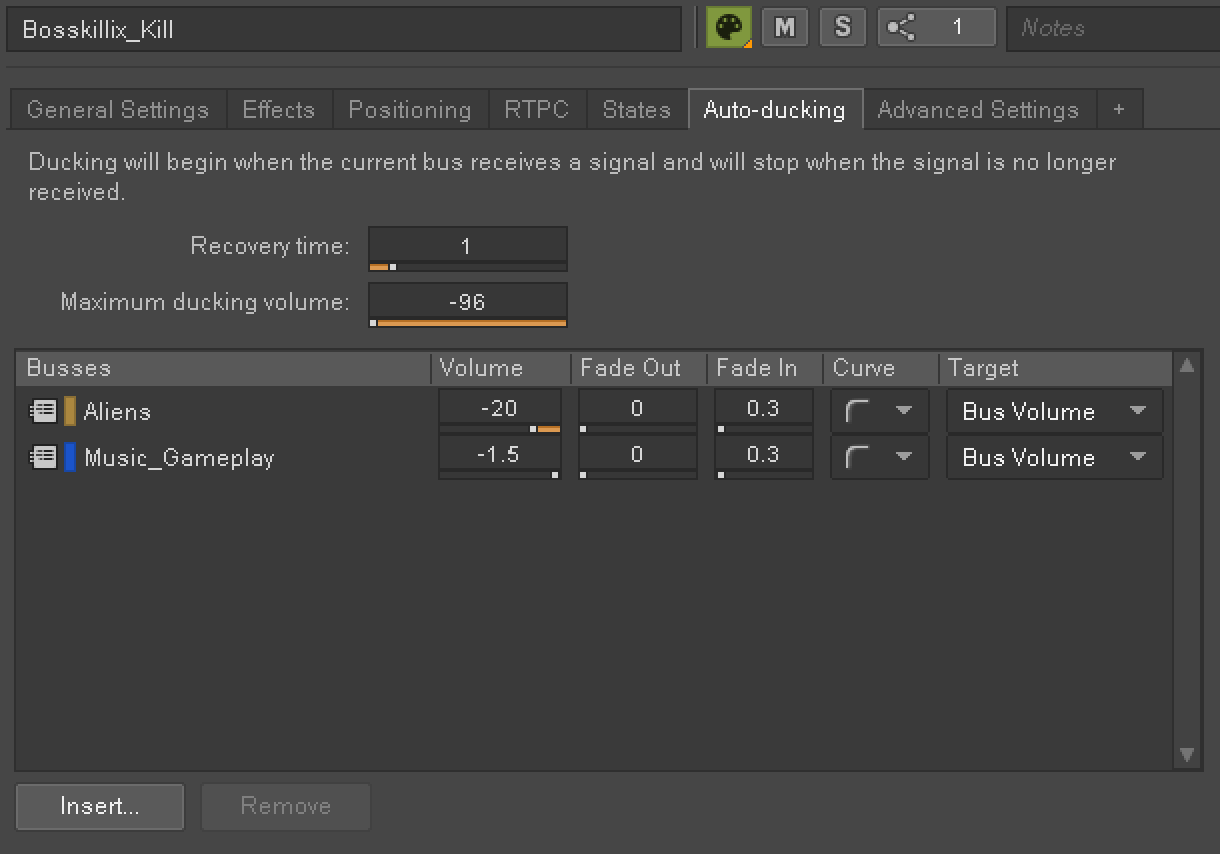Click the Notes text field

(1110, 28)
